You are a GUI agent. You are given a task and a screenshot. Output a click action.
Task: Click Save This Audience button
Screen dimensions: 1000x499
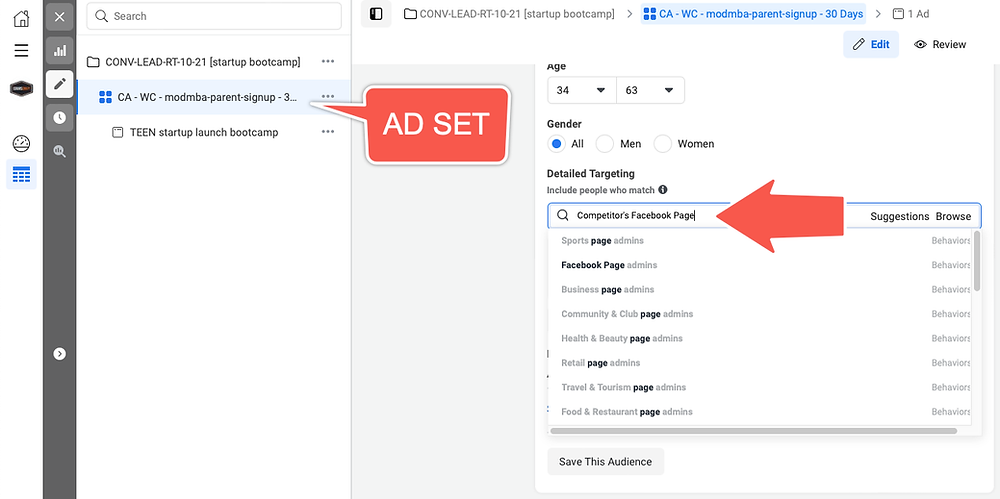[605, 461]
